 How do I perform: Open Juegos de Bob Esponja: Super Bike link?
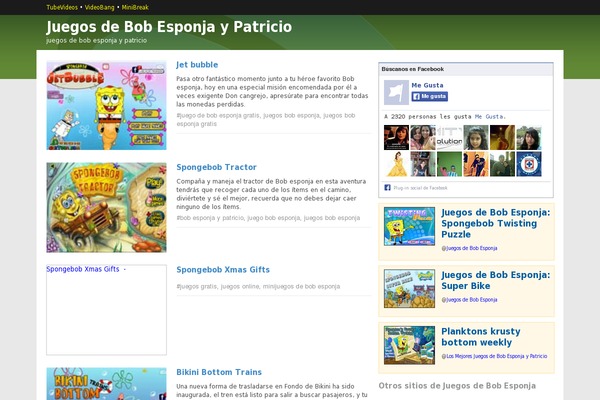(496, 280)
